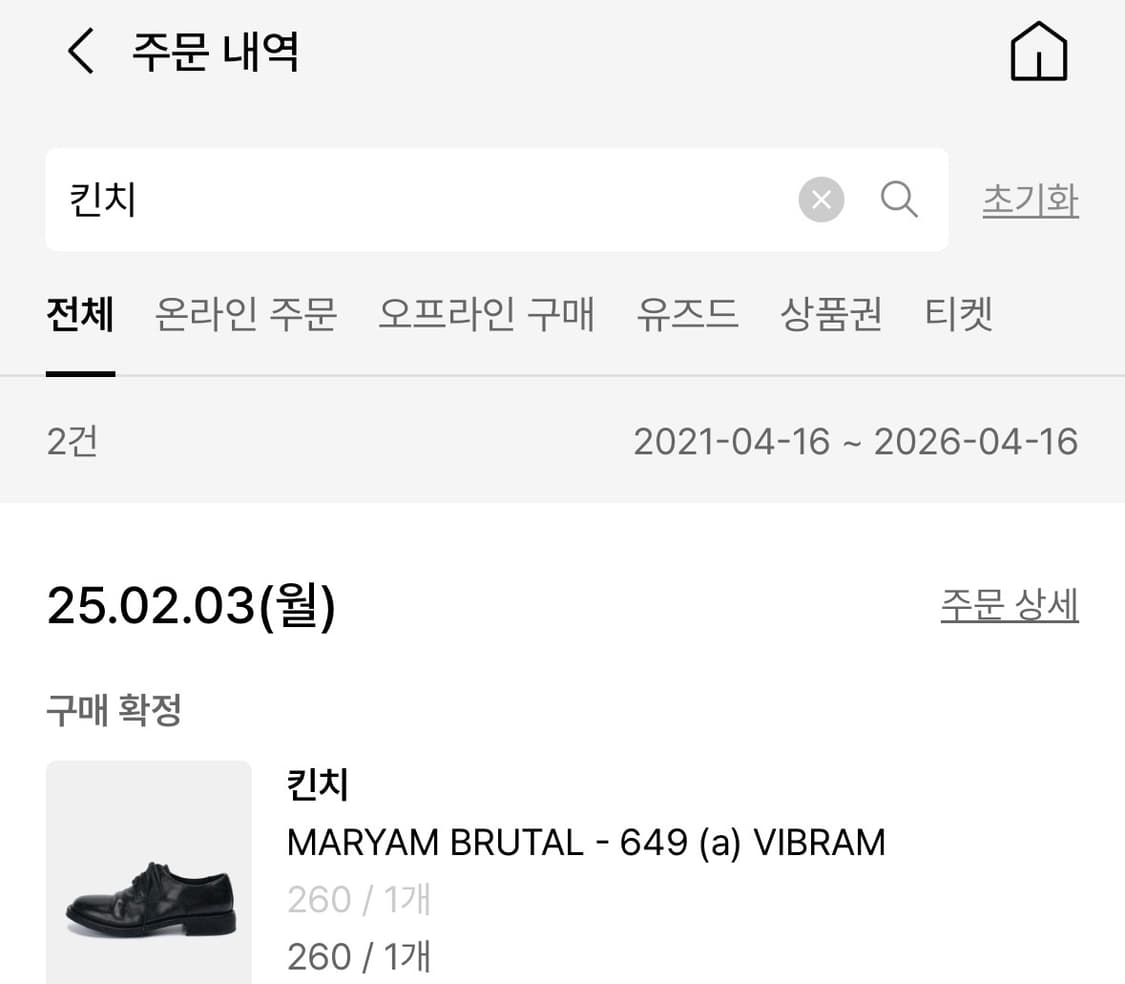View the 유즈드 purchases tab
The width and height of the screenshot is (1125, 984).
(x=687, y=315)
